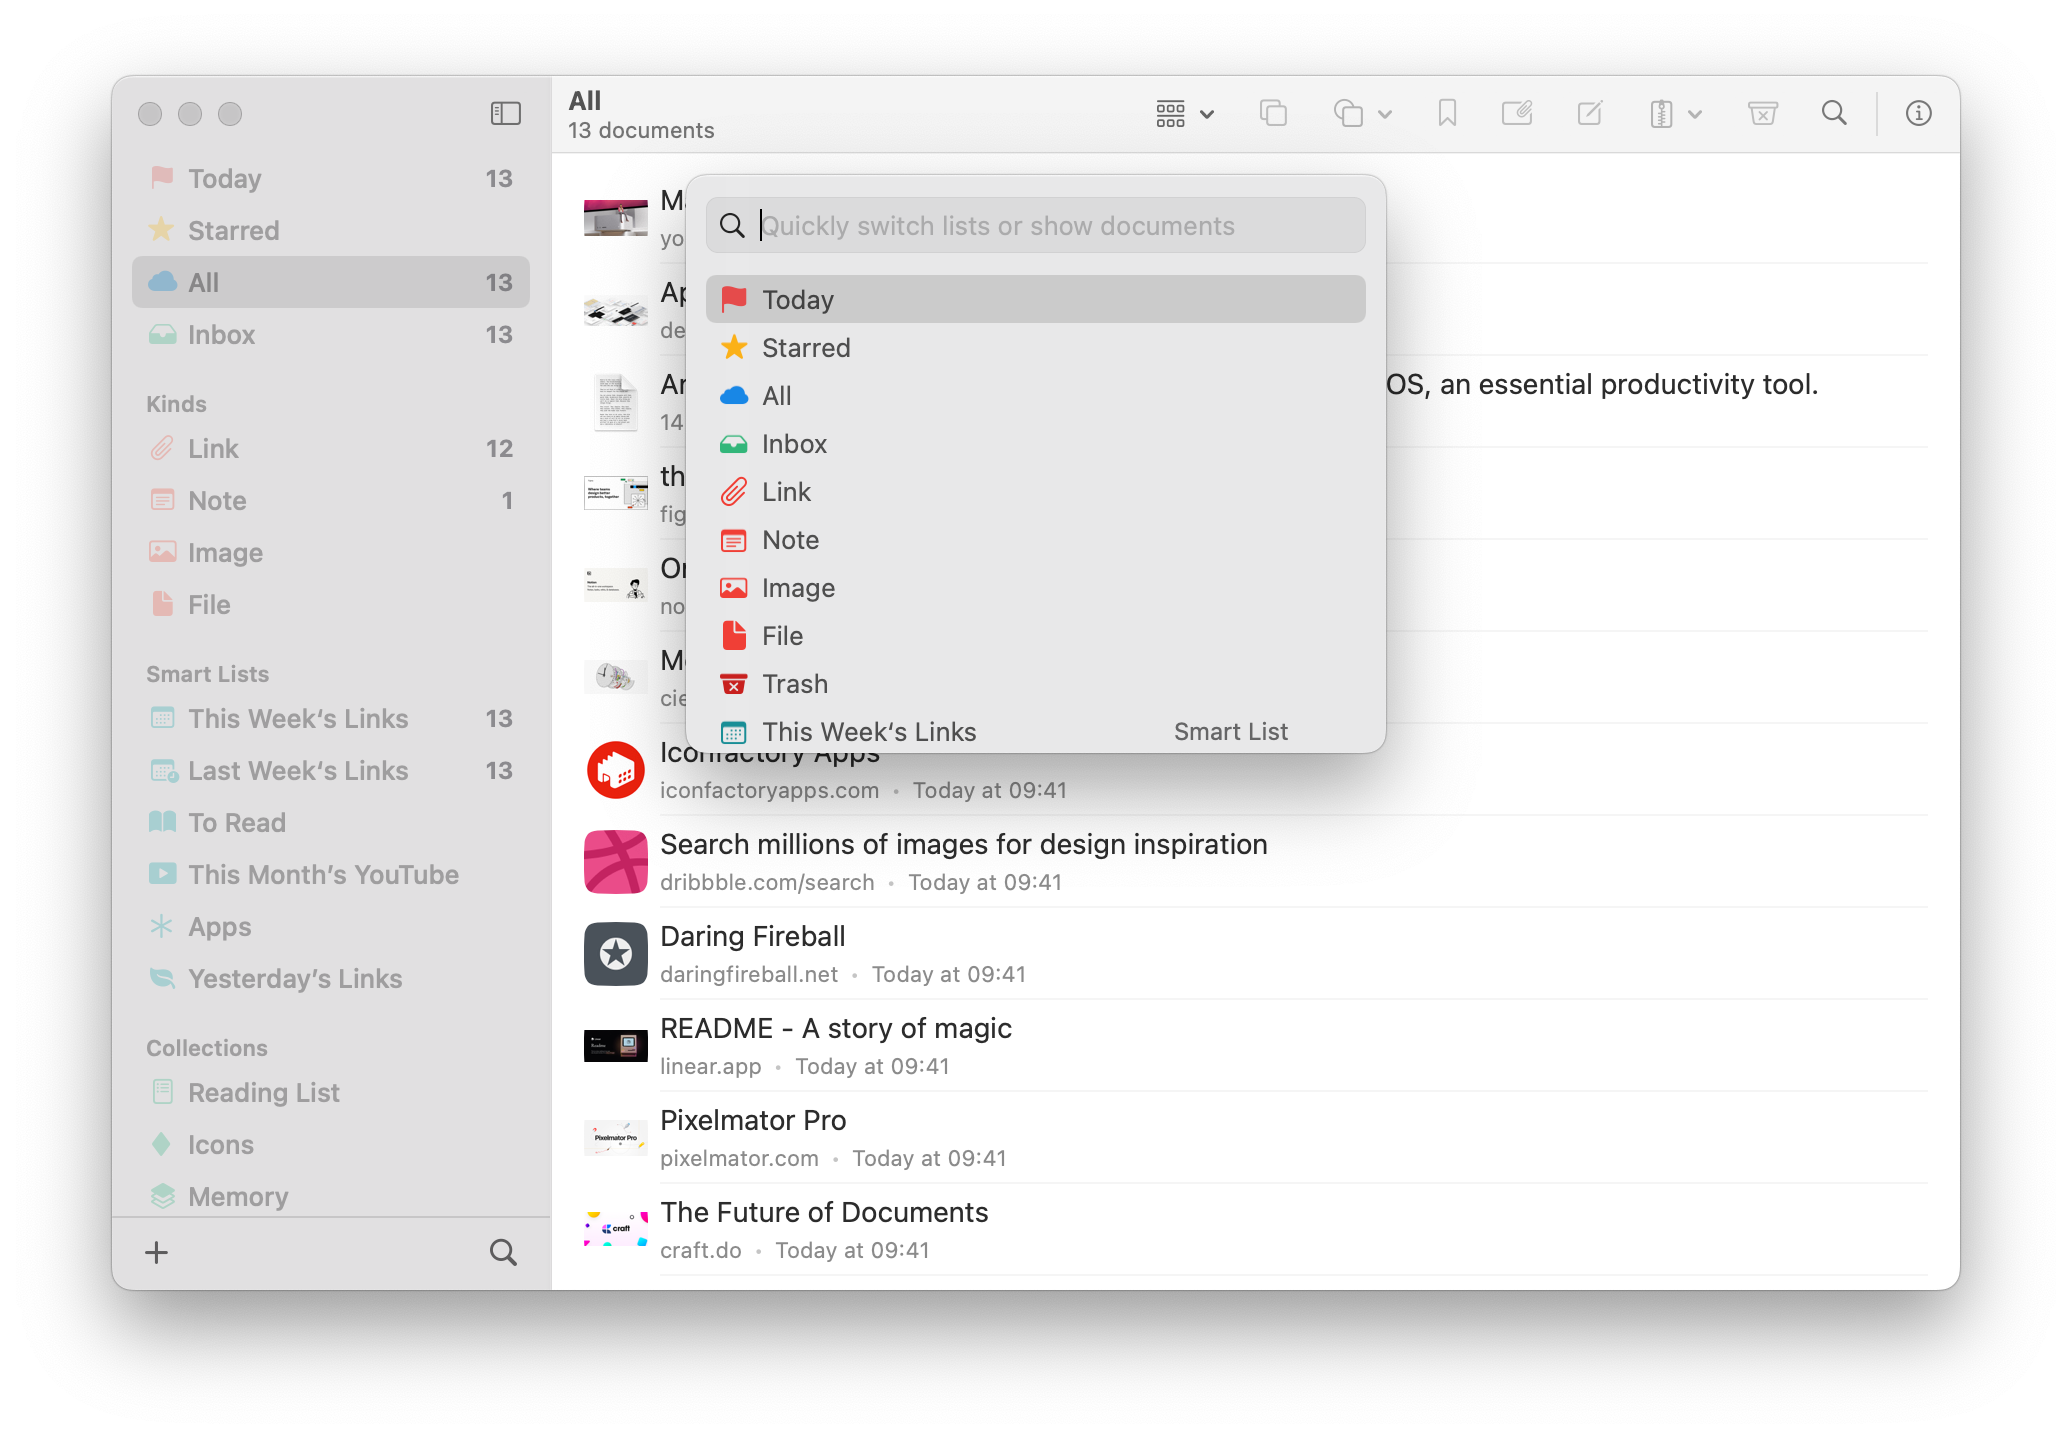Click the toolbar search magnifier
This screenshot has height=1438, width=2072.
(1834, 114)
